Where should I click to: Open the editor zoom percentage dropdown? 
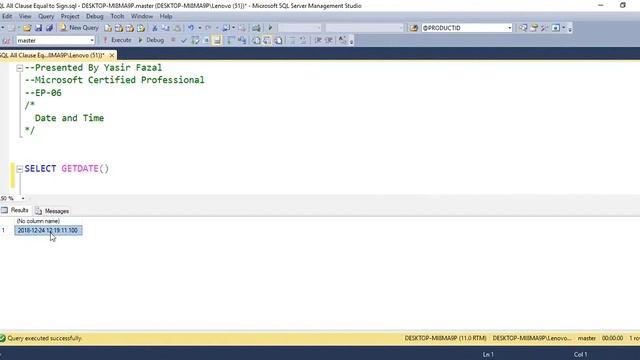(x=23, y=198)
